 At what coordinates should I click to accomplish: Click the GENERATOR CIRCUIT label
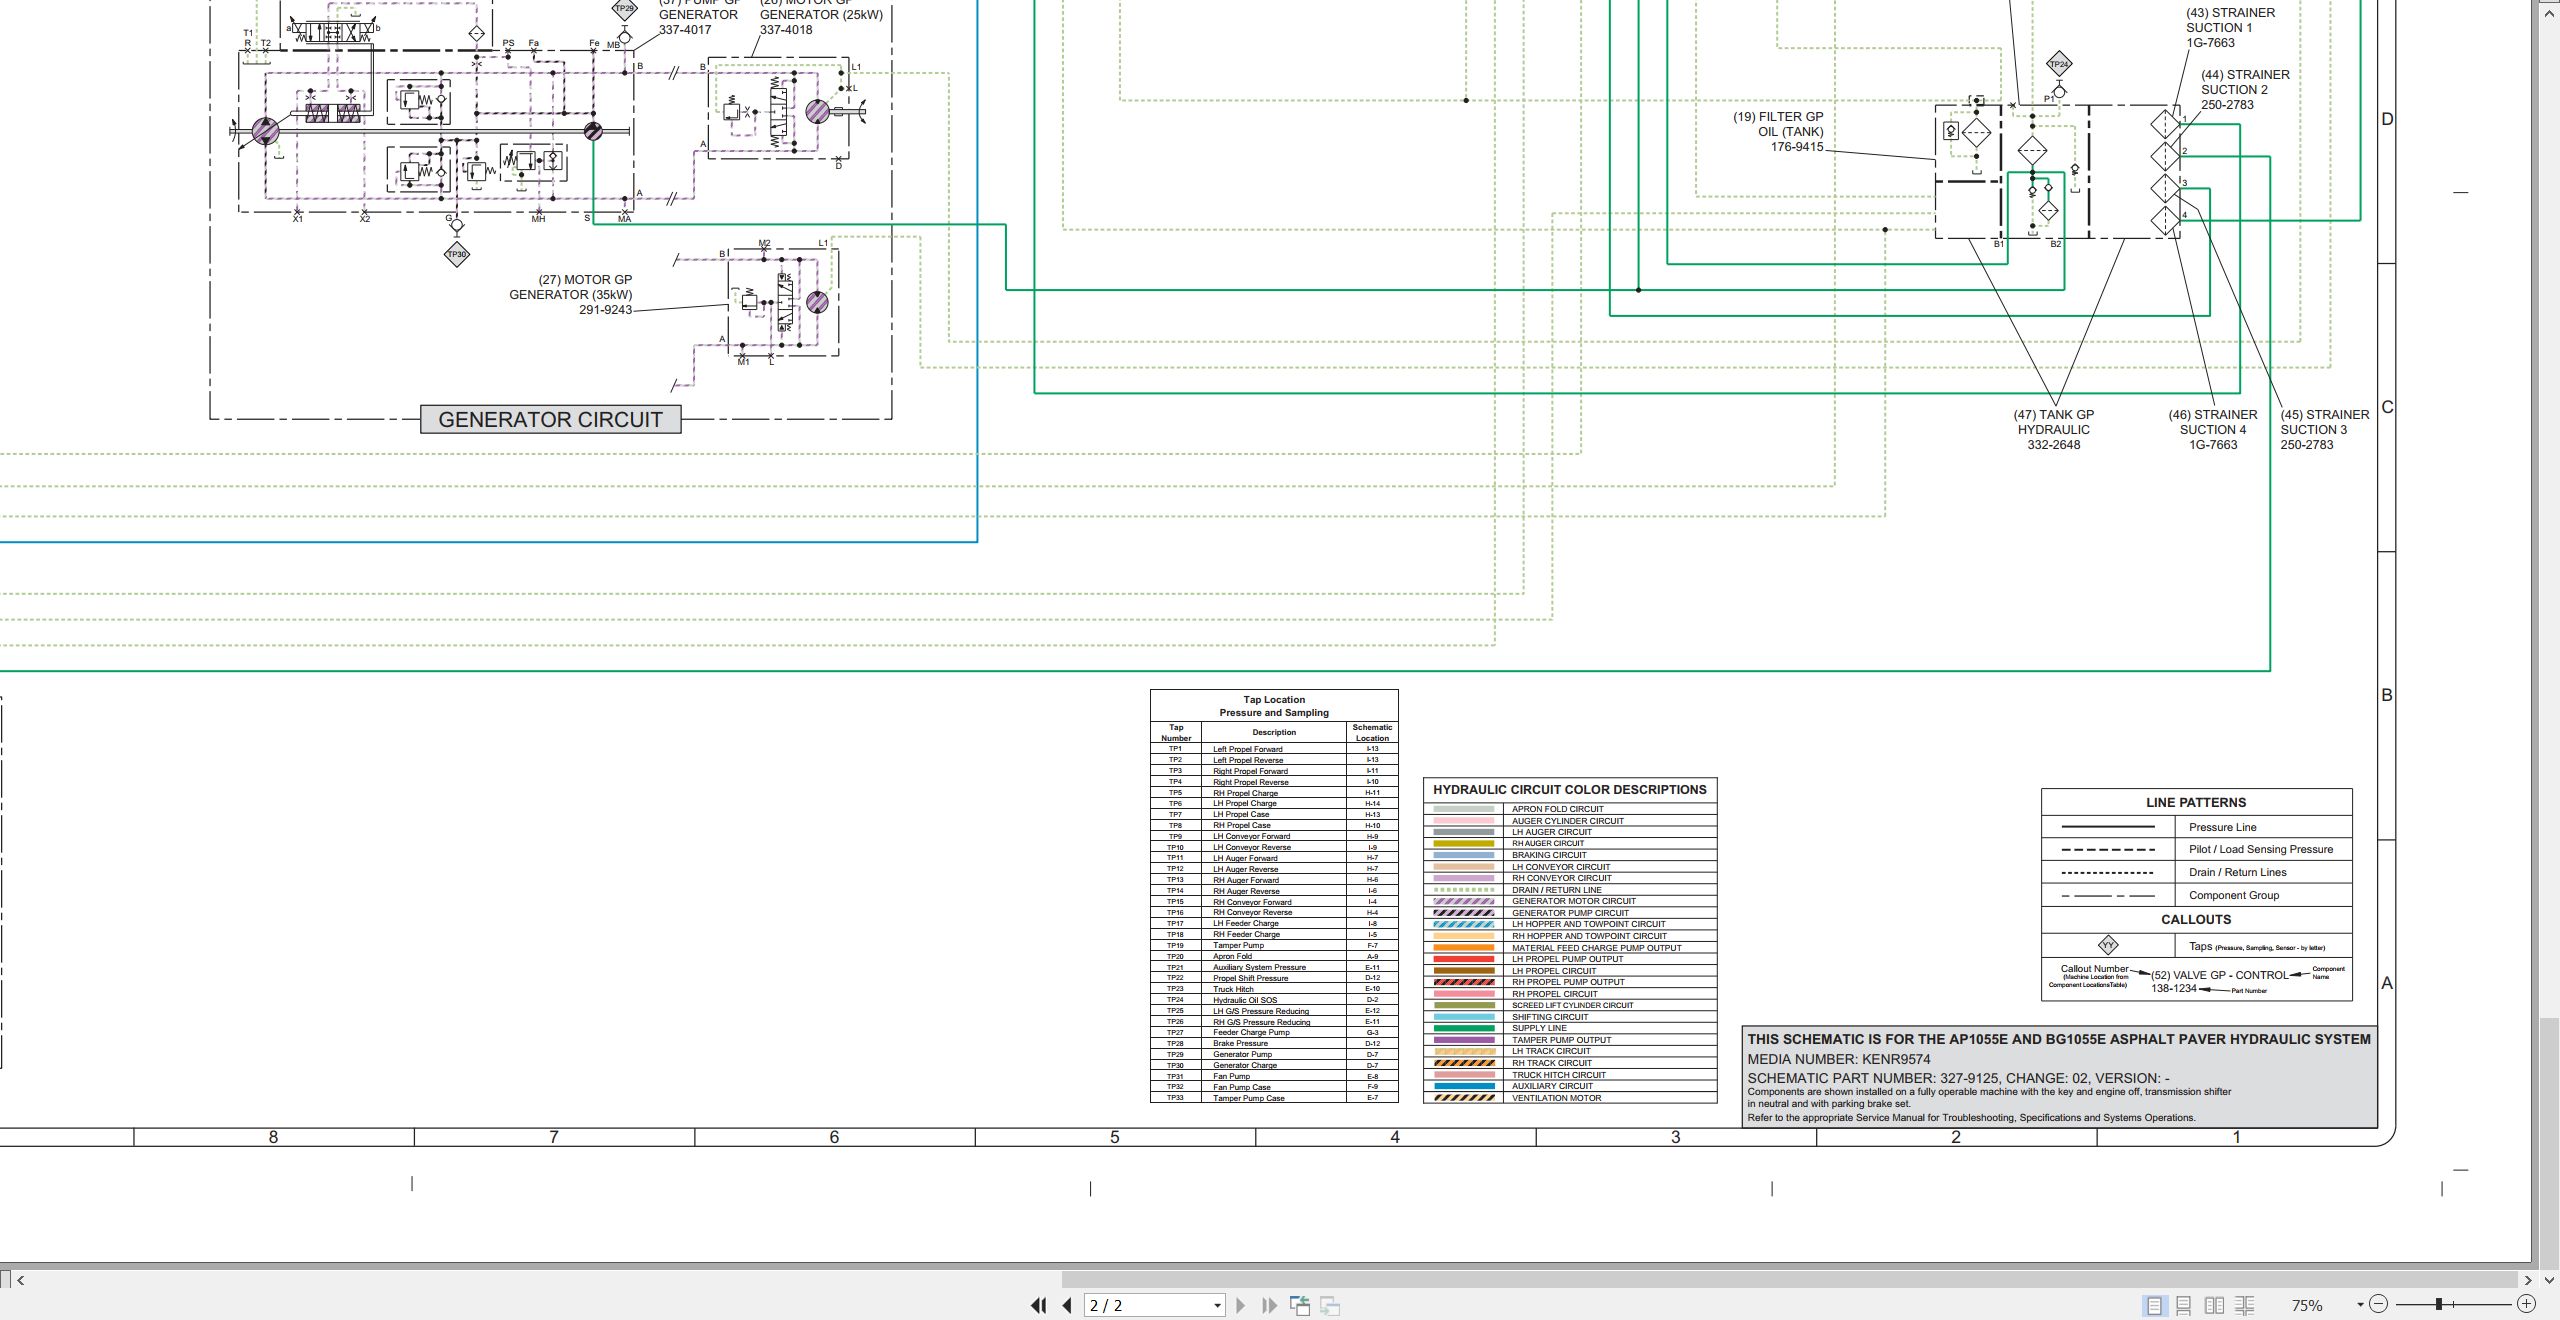551,419
